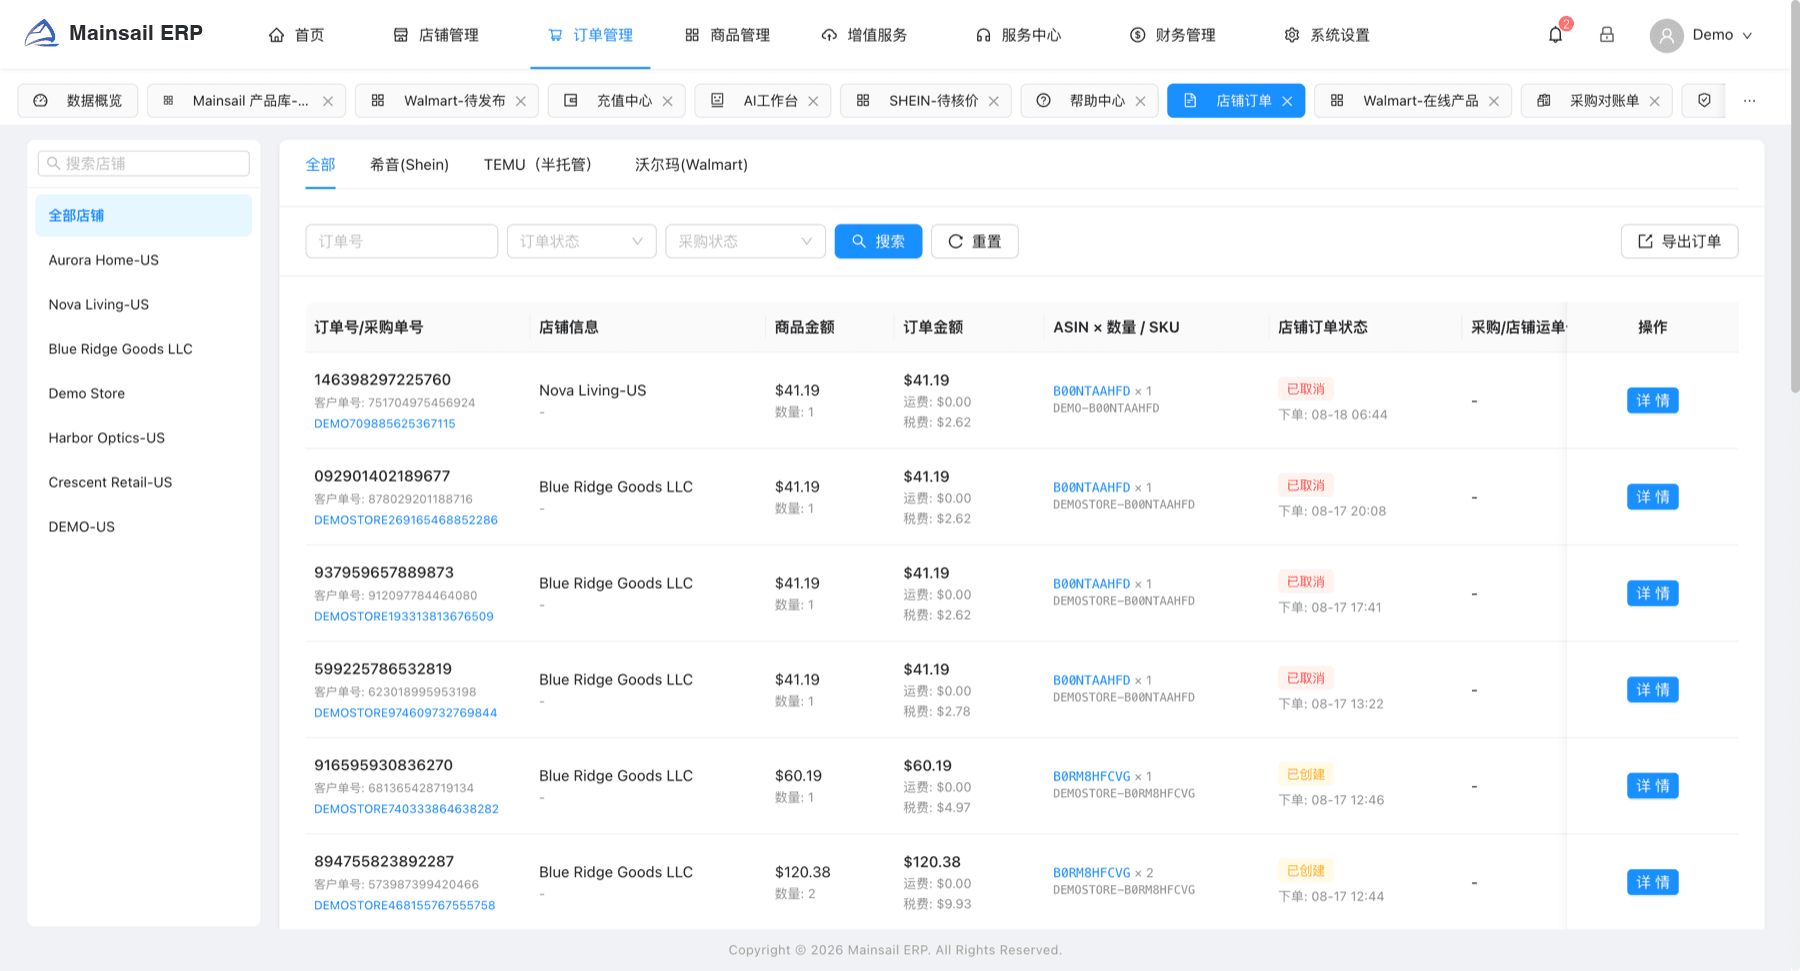The height and width of the screenshot is (971, 1800).
Task: Close the 充值中心 tab
Action: [x=667, y=101]
